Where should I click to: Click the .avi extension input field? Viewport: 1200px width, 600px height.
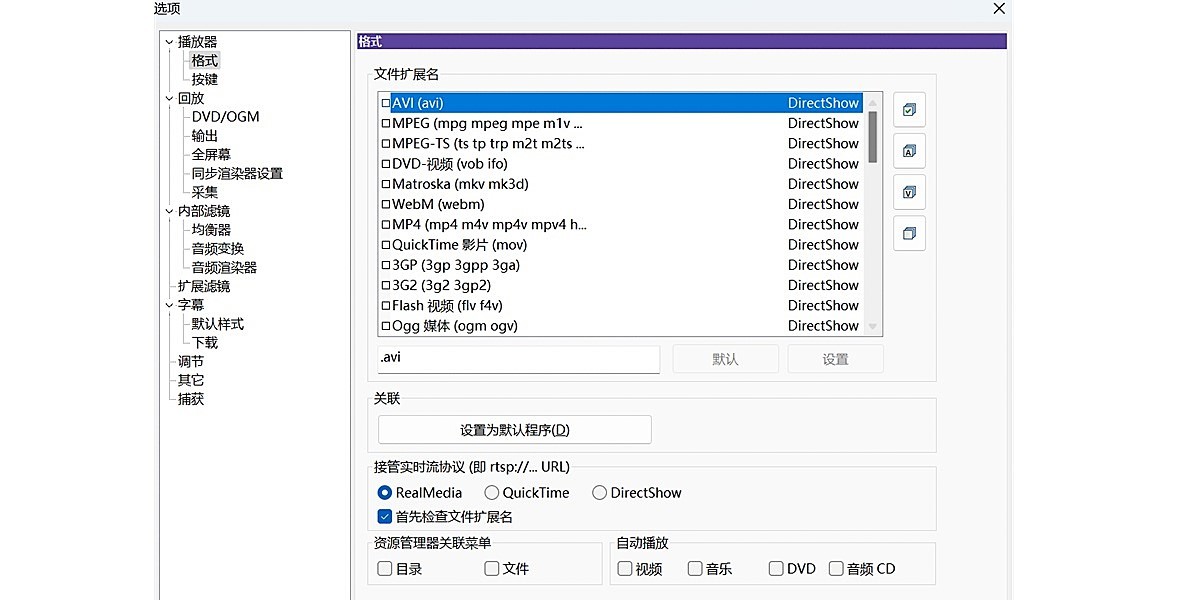[x=518, y=358]
